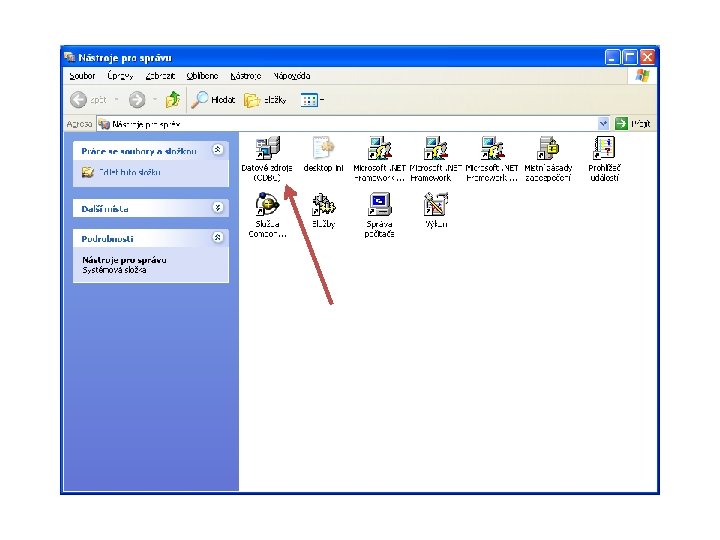
Task: Open the Oblíbené menu
Action: 202,76
